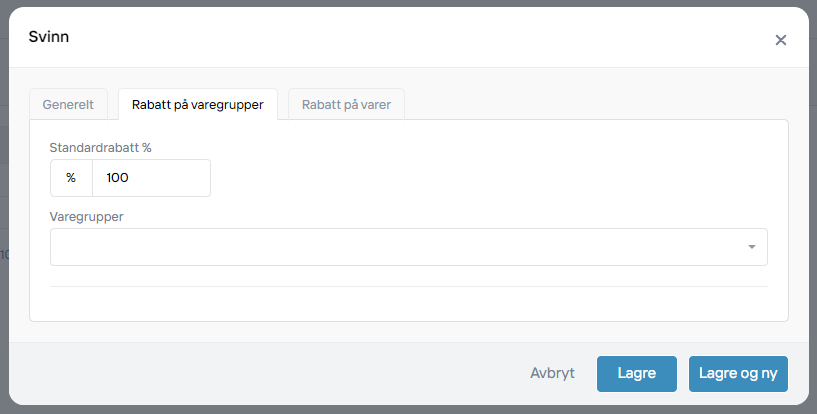
Task: Click the Varegrupper field label
Action: point(86,216)
